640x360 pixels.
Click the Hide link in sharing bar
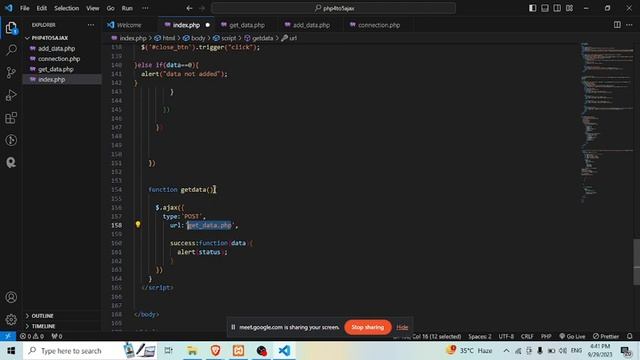[402, 327]
